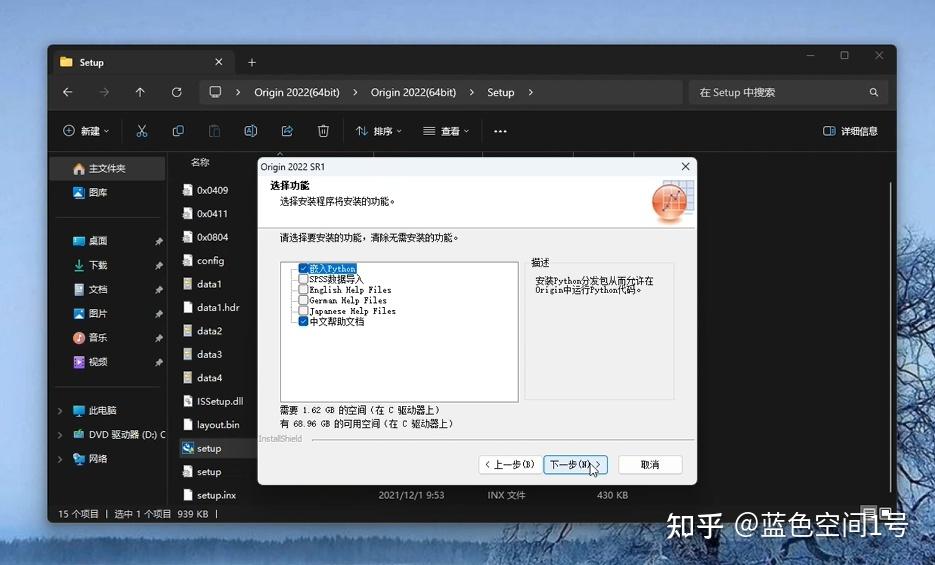Screen dimensions: 935x565
Task: Select the config file
Action: pos(203,260)
